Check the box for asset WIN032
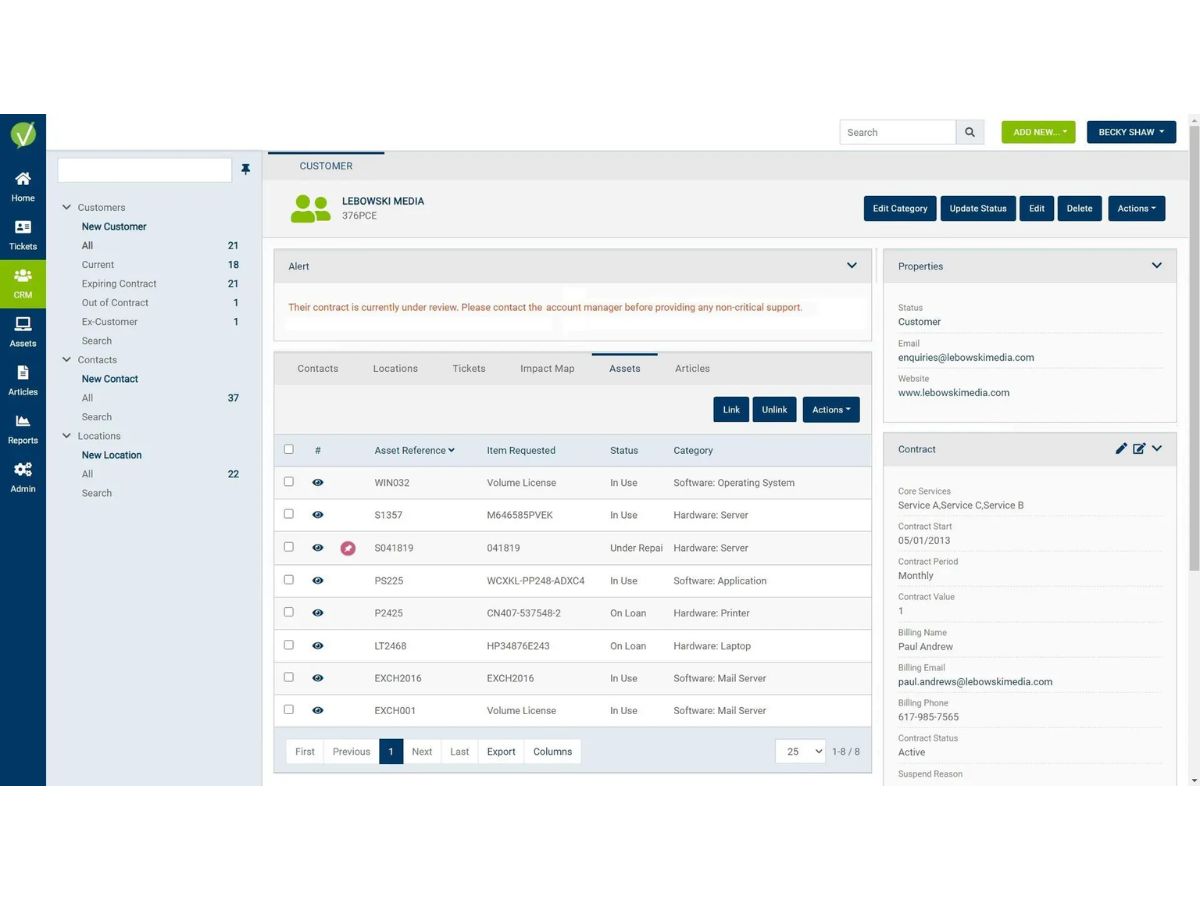This screenshot has height=900, width=1200. (289, 481)
